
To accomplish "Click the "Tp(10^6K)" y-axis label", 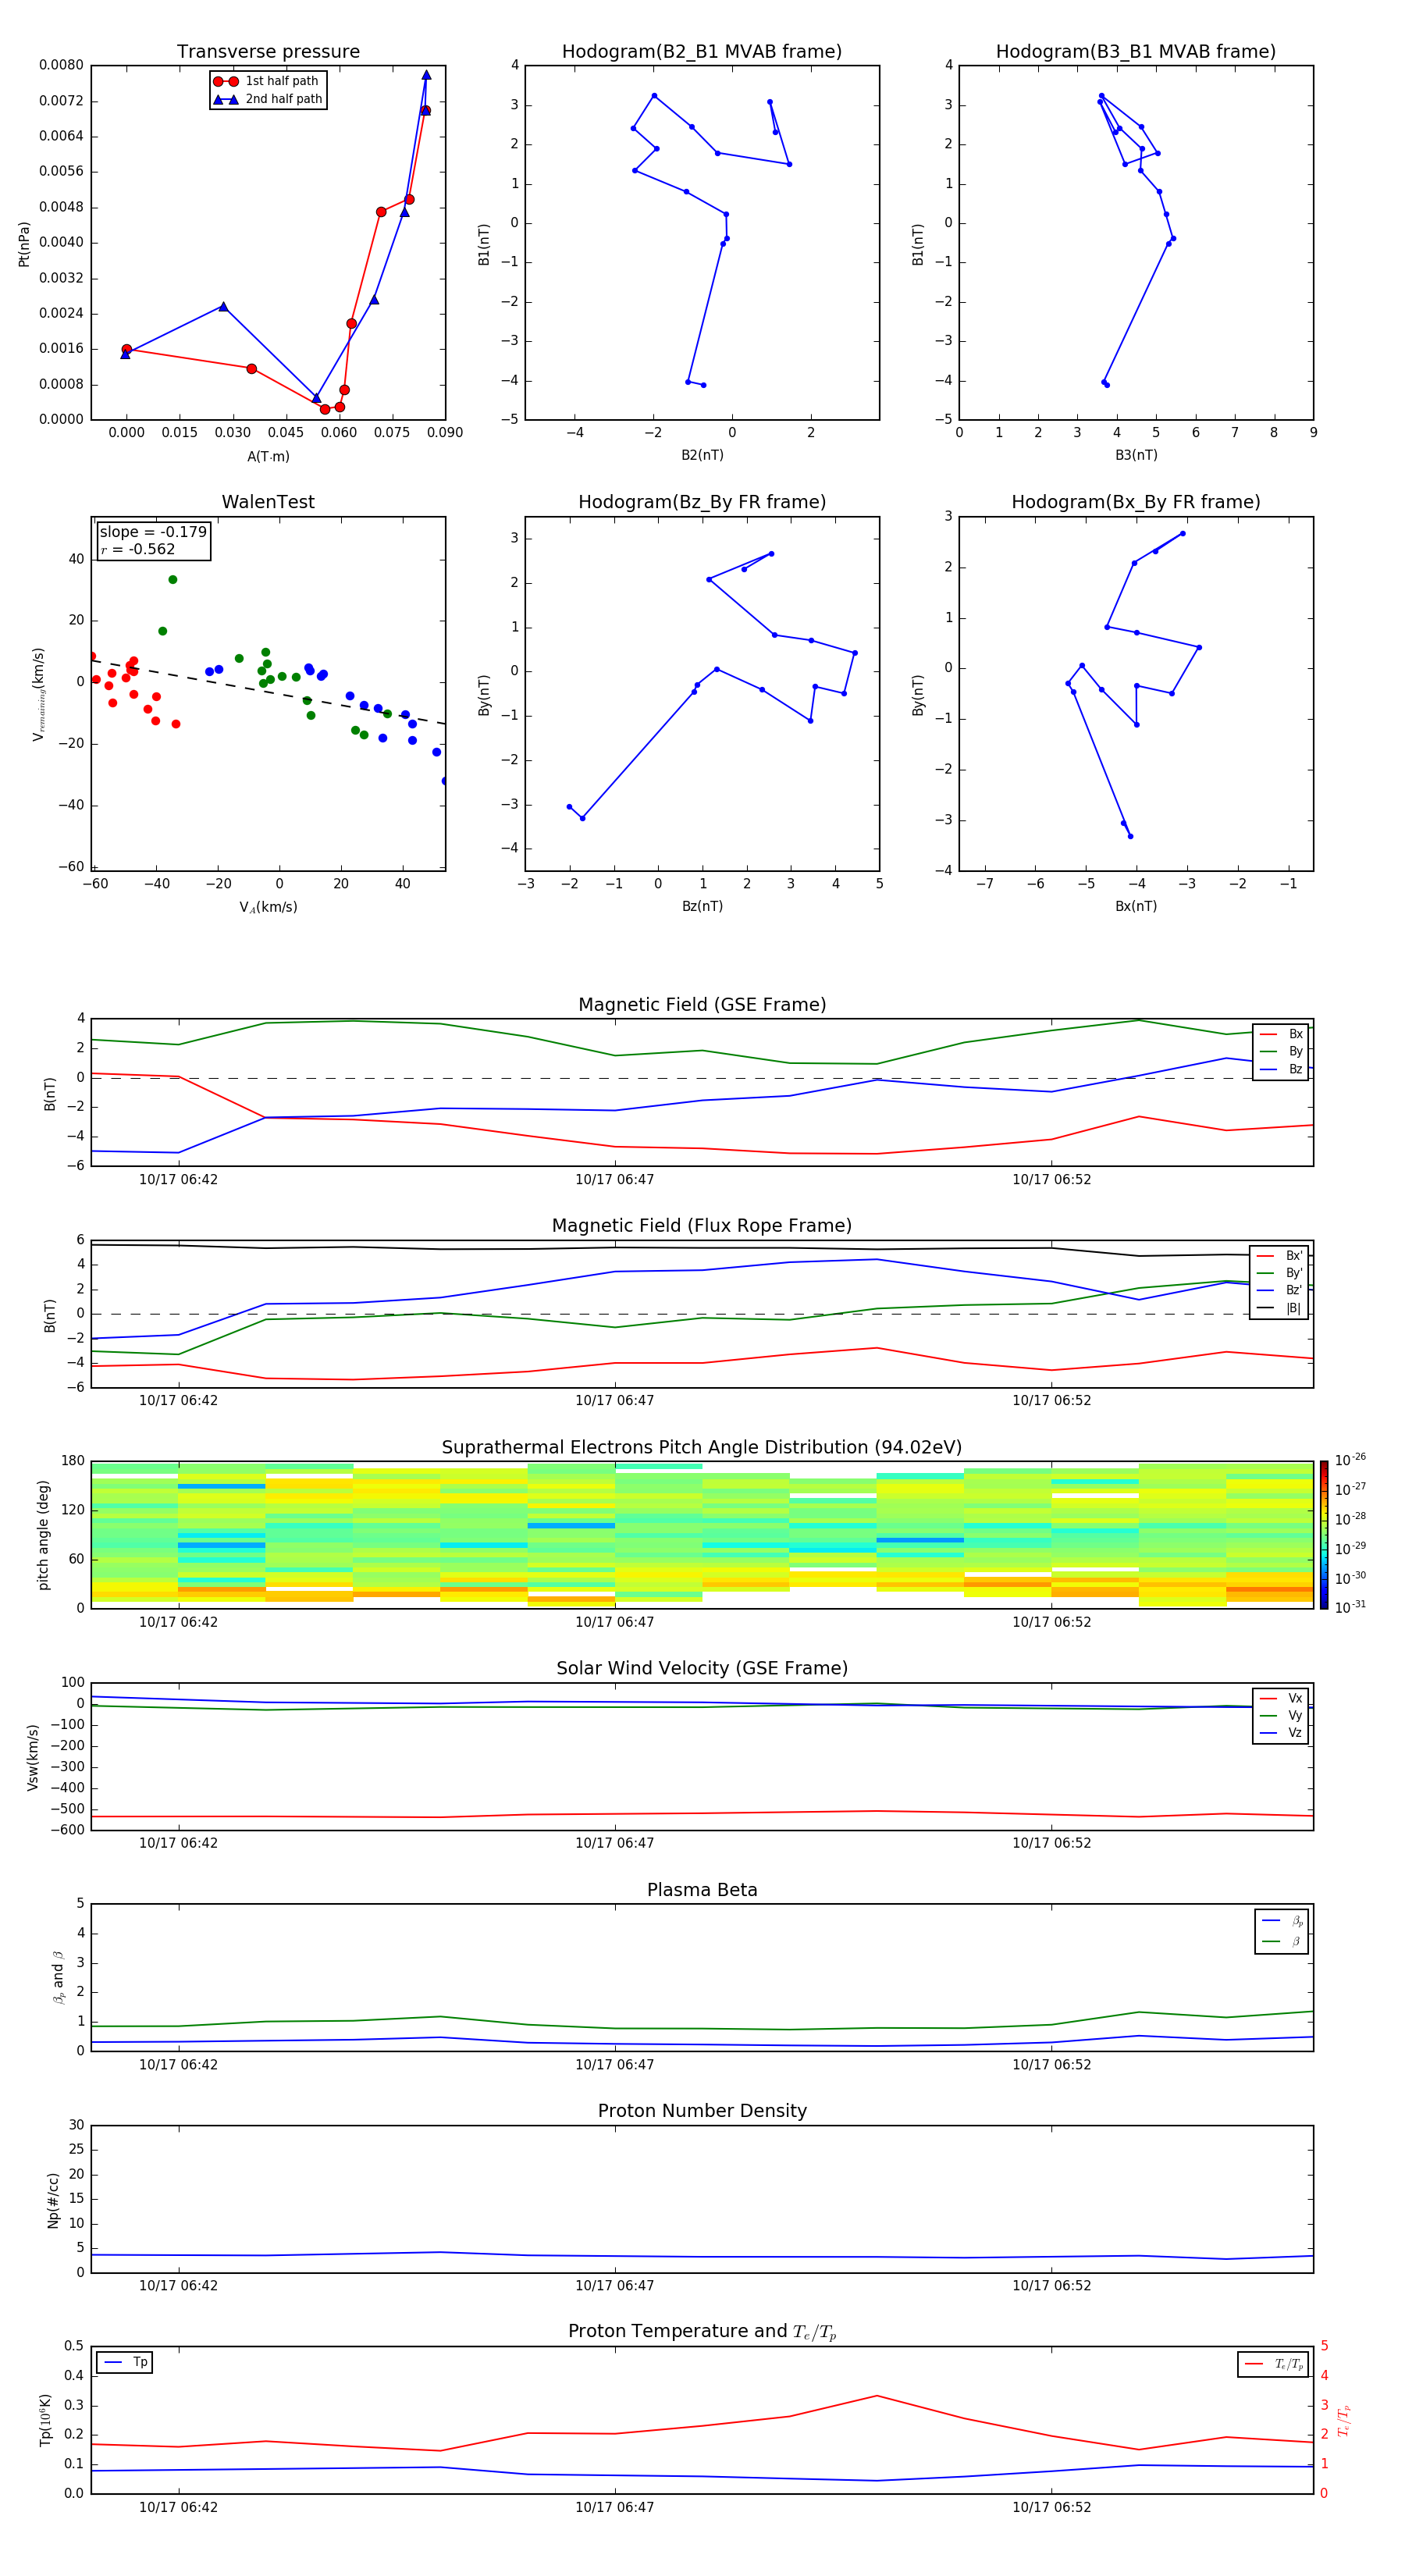I will point(46,2421).
